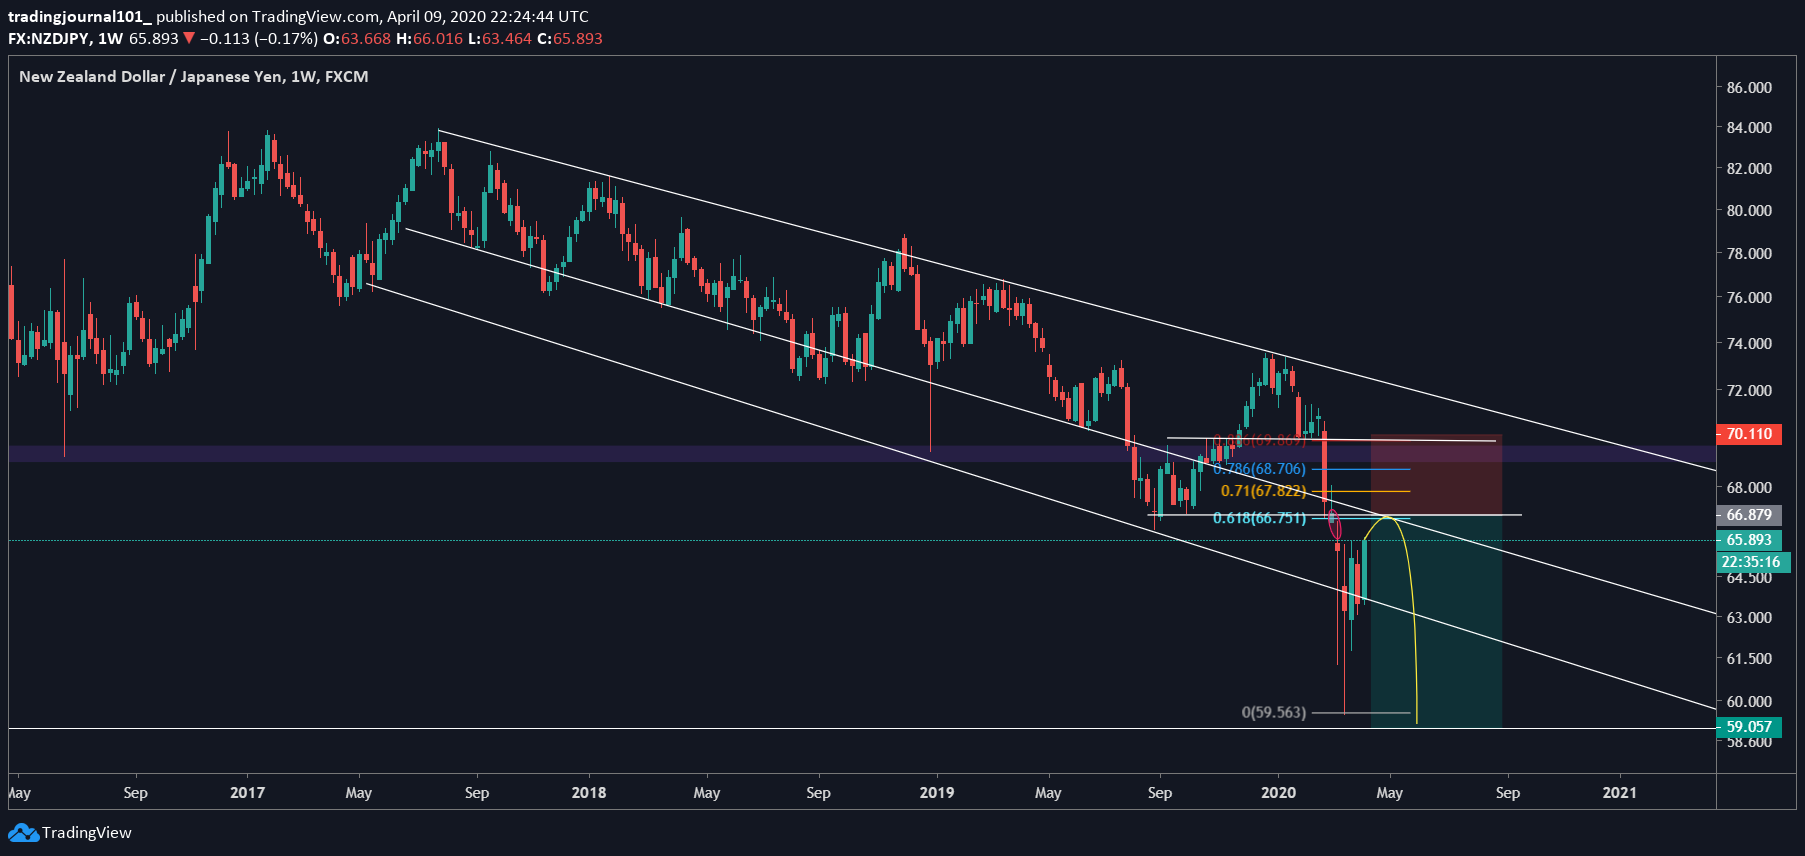Select the FX:NZDJPY, 1W symbol text
This screenshot has height=856, width=1805.
point(66,38)
